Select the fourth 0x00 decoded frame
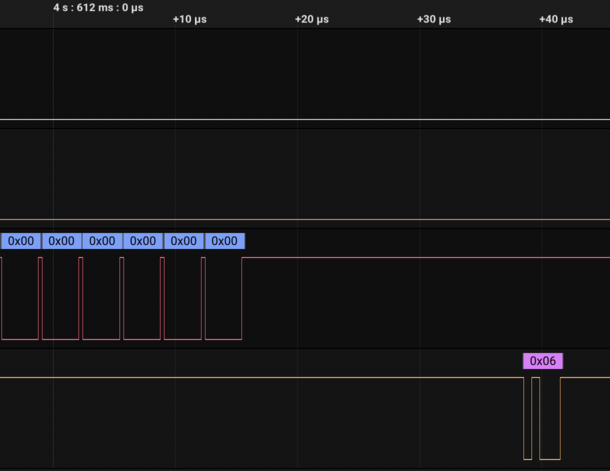Viewport: 610px width, 471px height. click(143, 241)
